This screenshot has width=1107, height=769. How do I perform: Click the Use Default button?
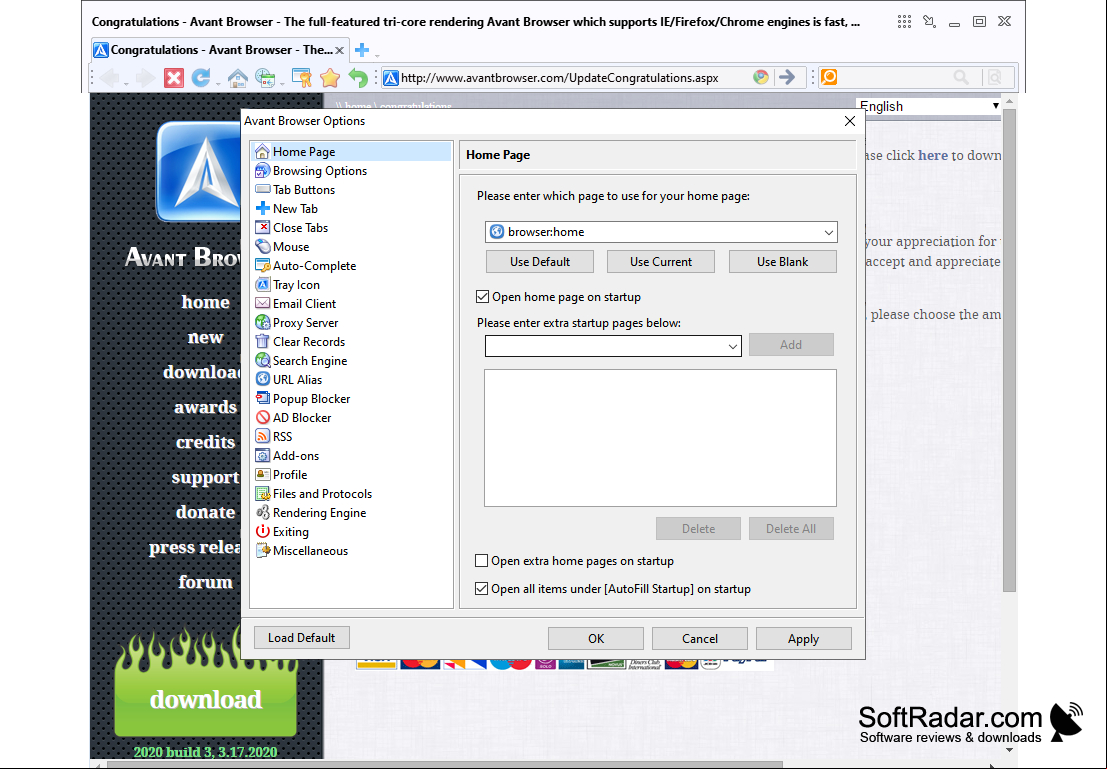pyautogui.click(x=540, y=262)
